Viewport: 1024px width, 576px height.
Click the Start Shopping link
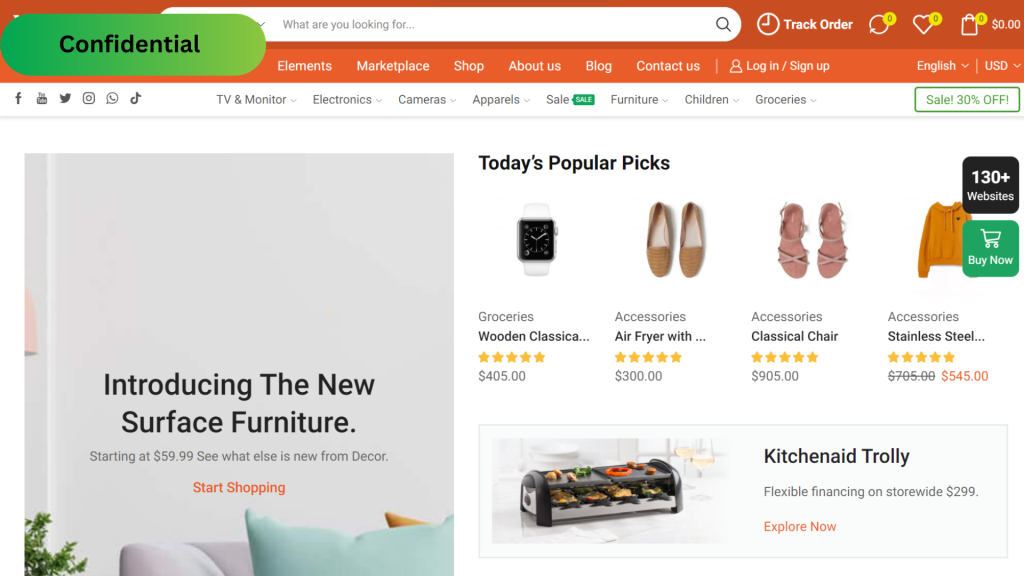(239, 488)
